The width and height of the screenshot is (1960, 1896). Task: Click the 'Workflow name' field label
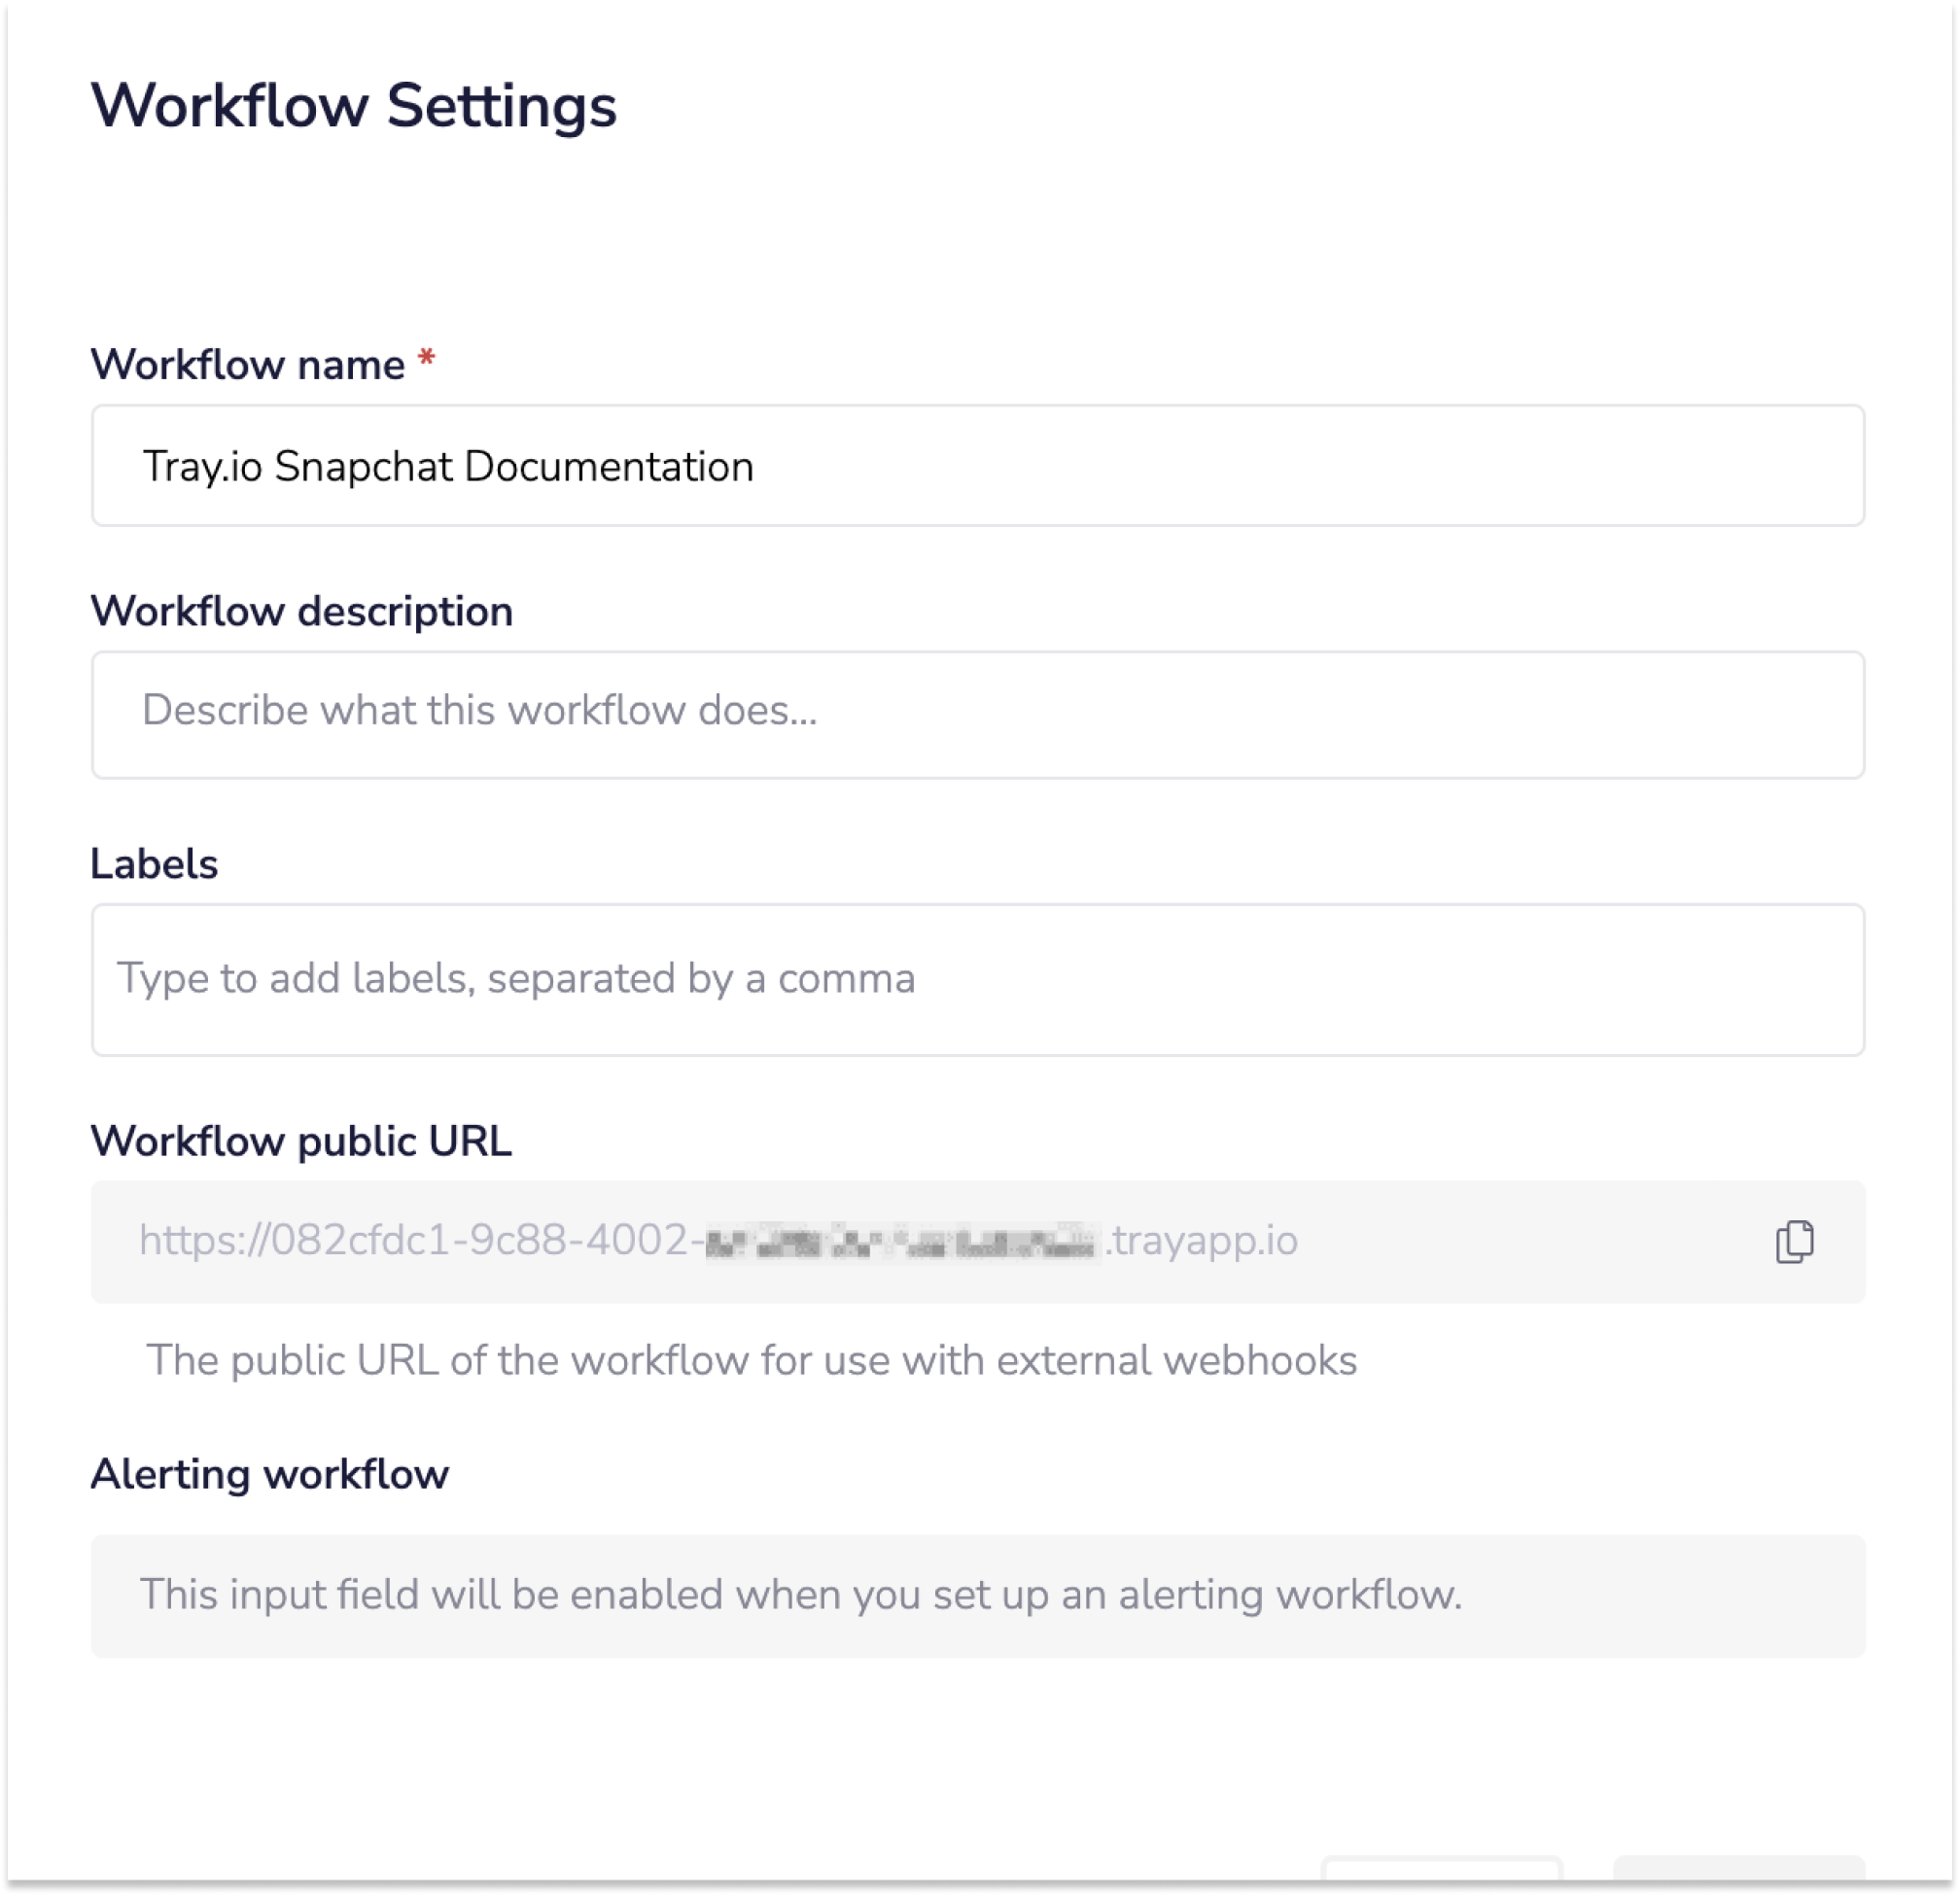click(247, 365)
